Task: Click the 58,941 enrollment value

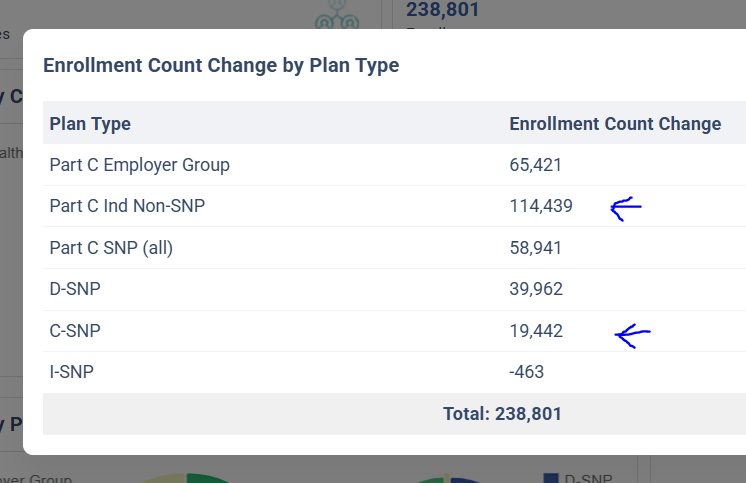Action: pyautogui.click(x=536, y=248)
